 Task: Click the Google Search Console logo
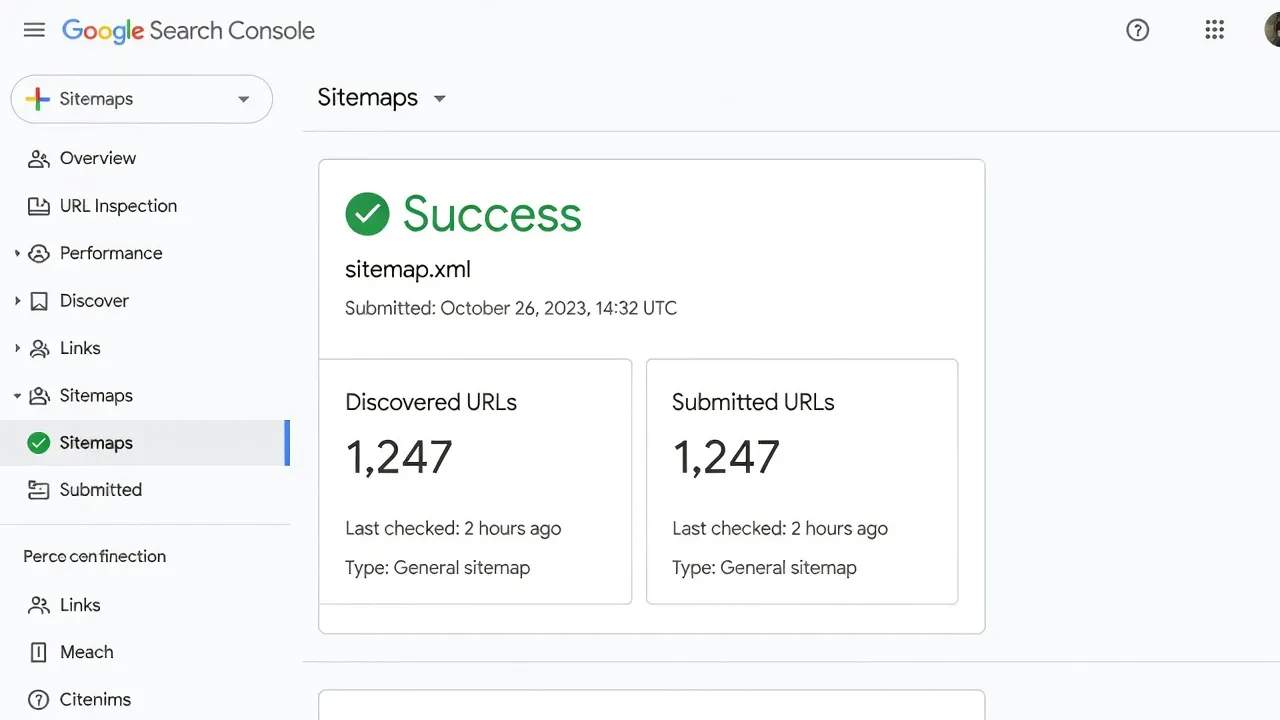(188, 31)
